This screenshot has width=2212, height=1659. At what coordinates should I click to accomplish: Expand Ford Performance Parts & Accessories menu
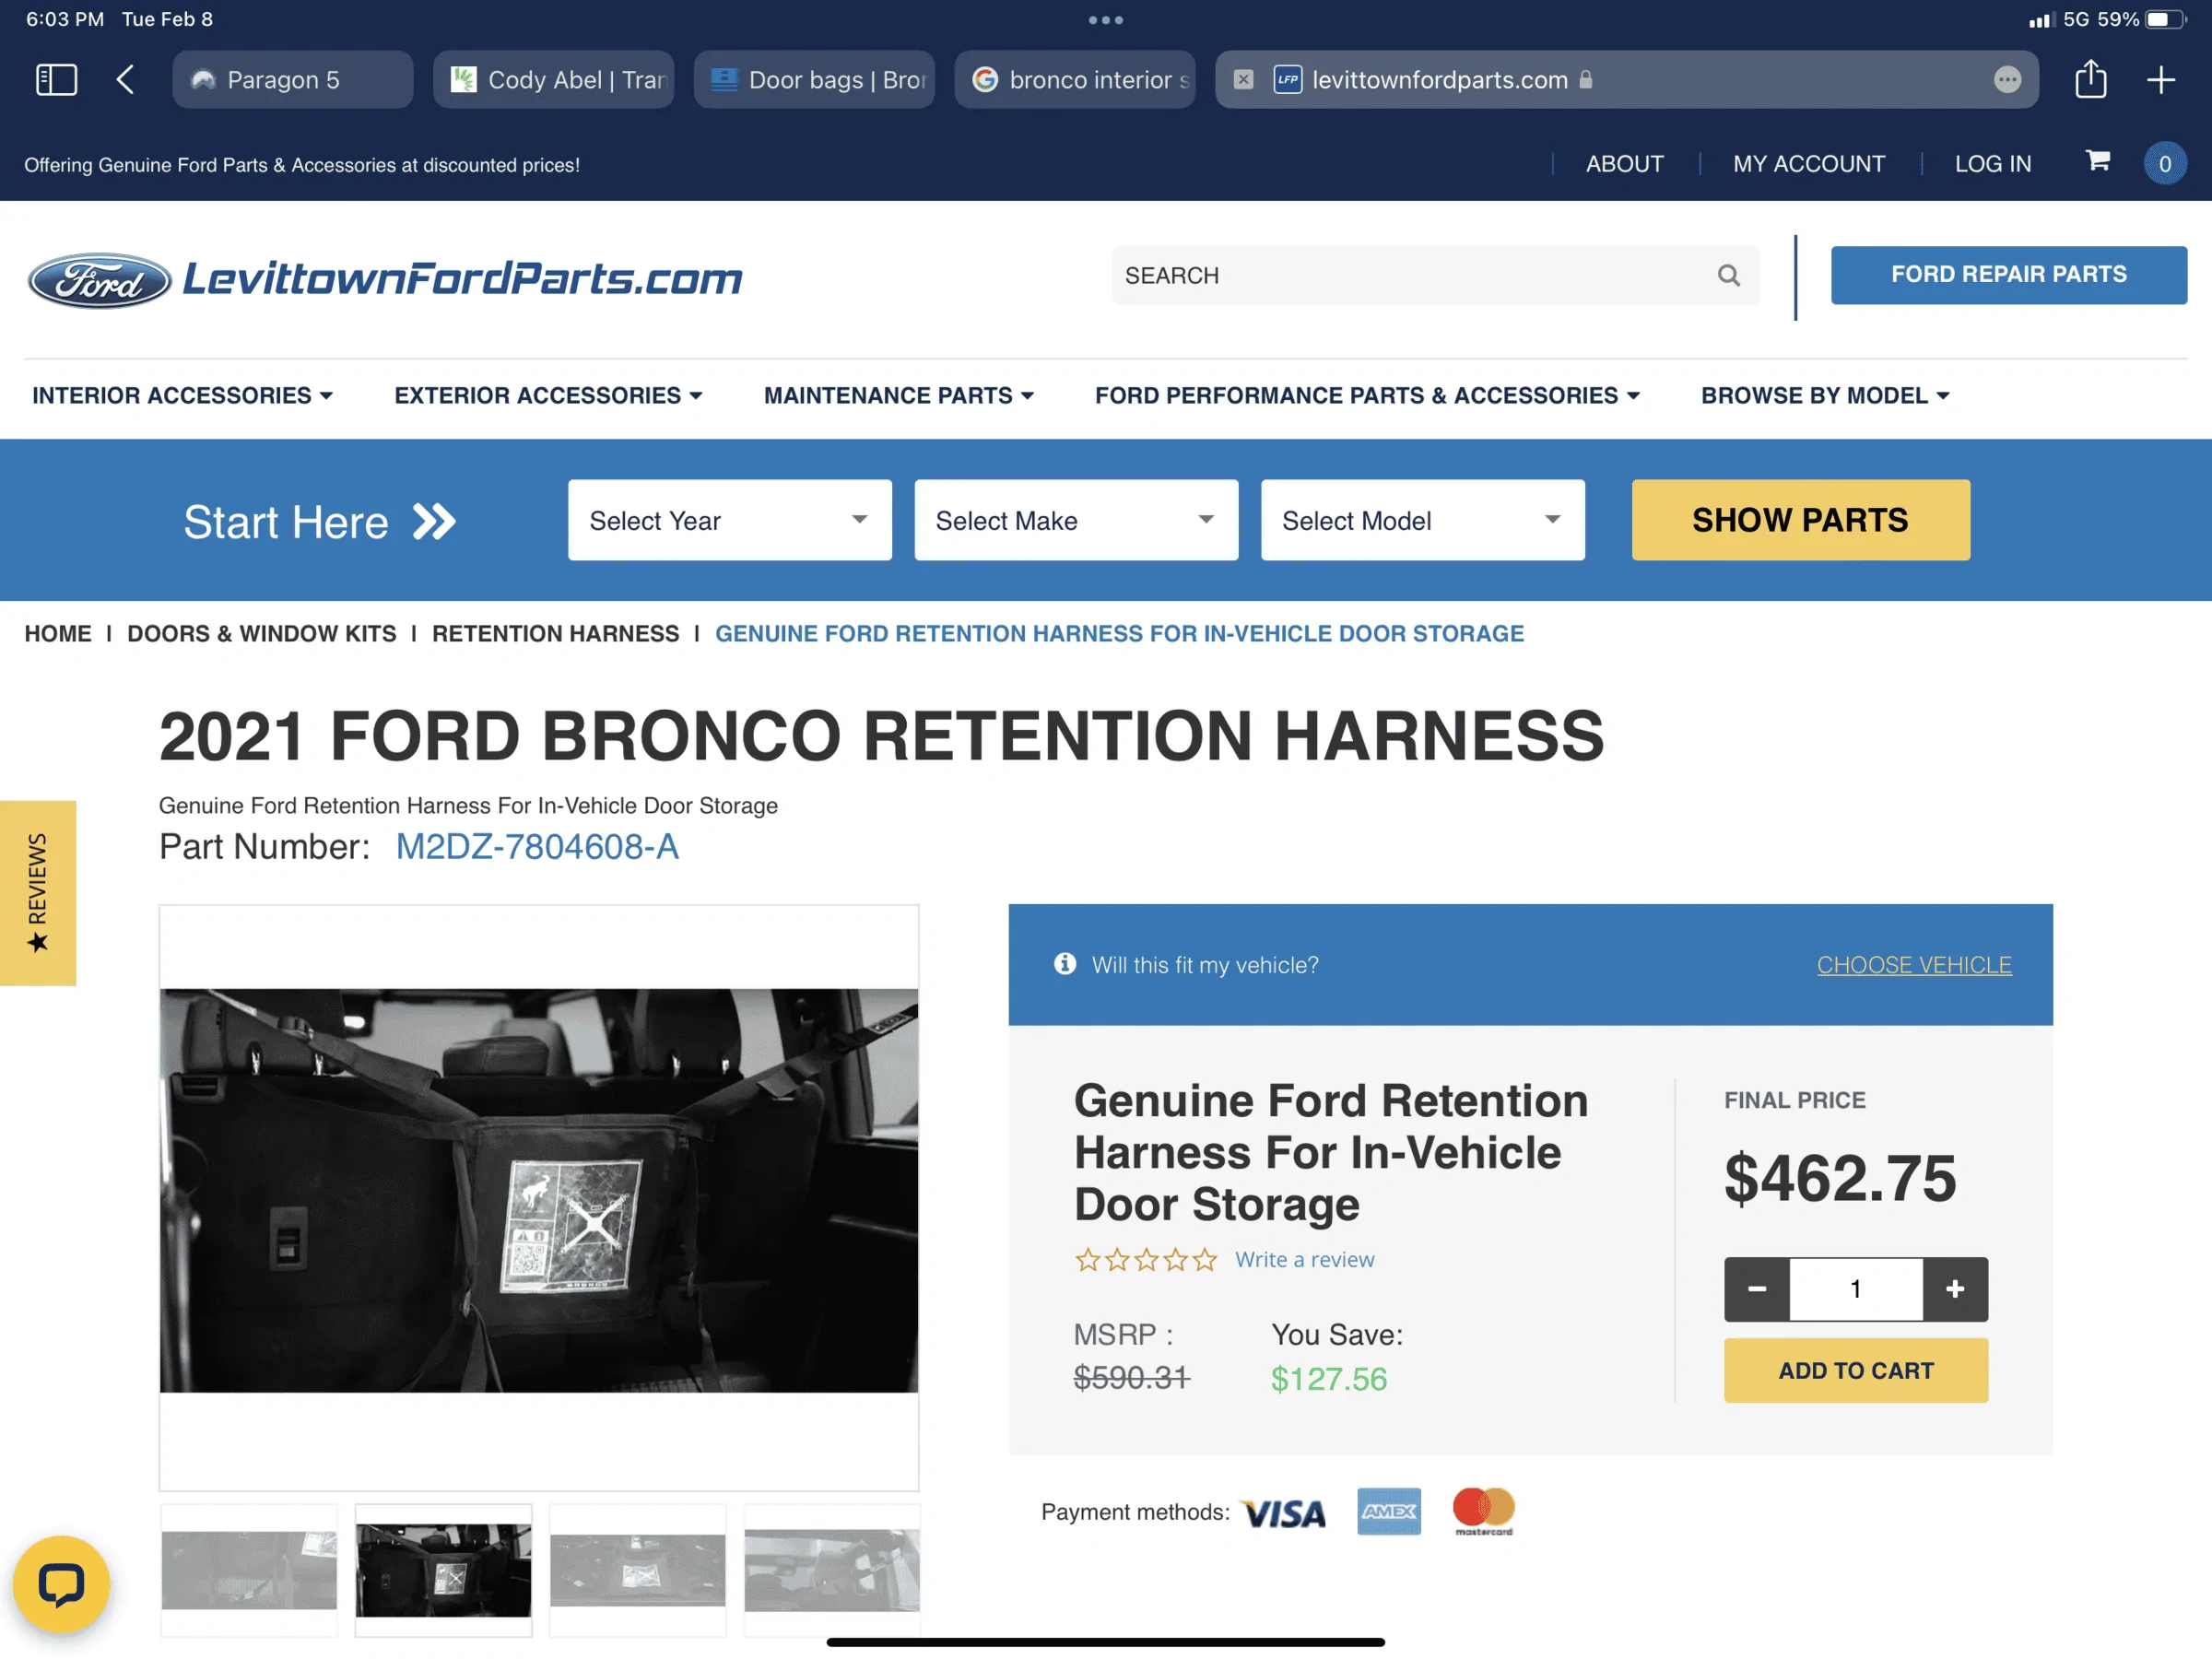tap(1367, 396)
